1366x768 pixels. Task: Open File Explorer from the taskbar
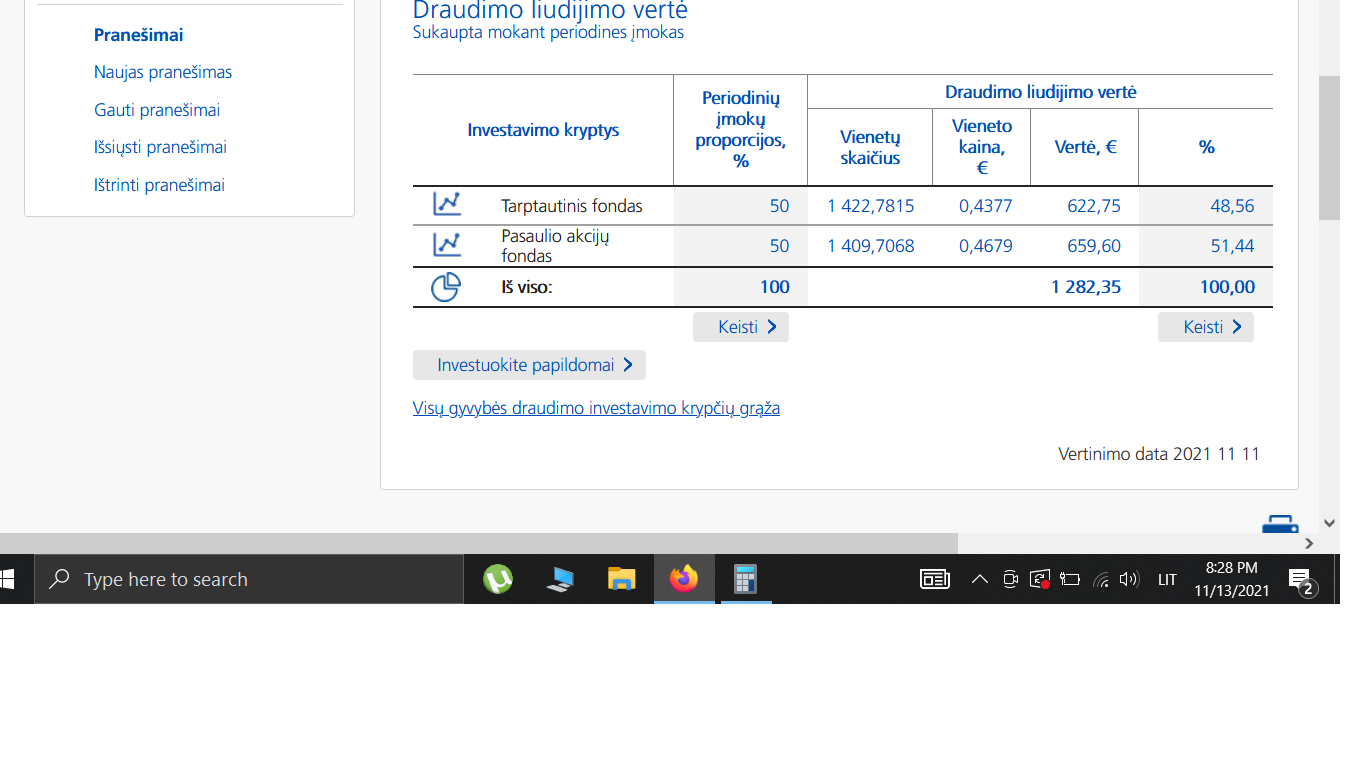(622, 579)
